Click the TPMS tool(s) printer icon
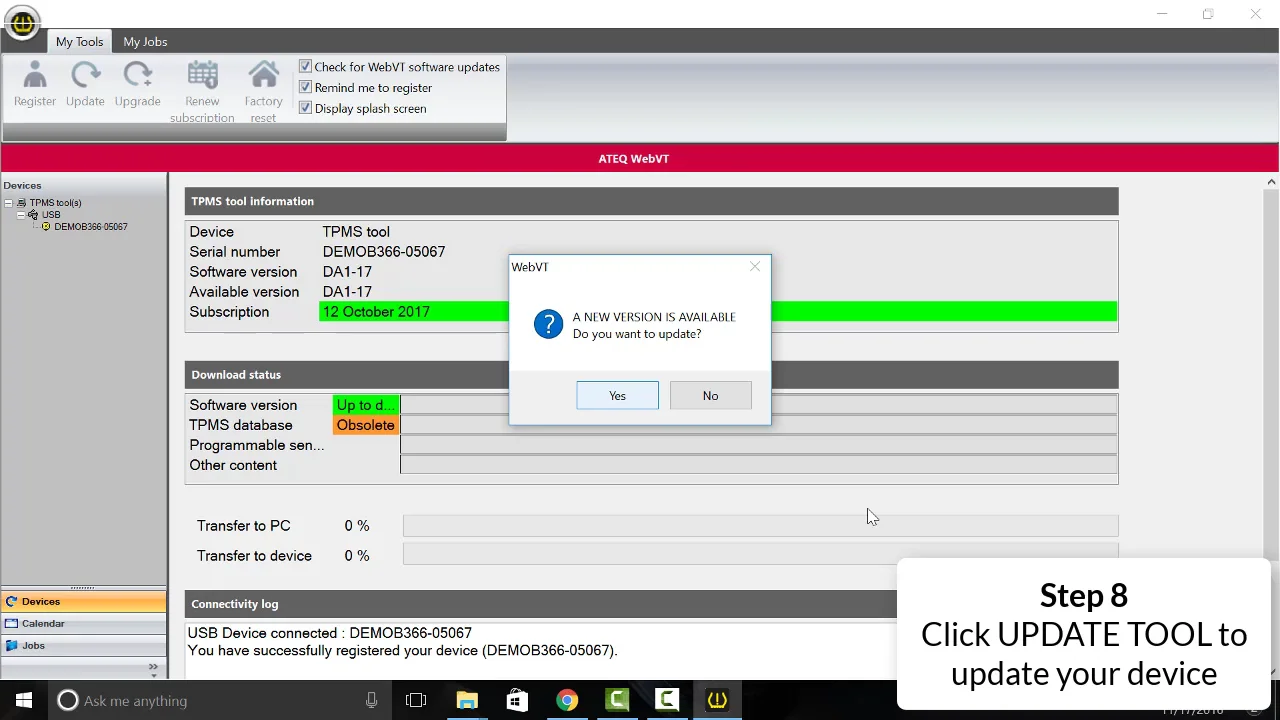1280x720 pixels. click(x=22, y=203)
